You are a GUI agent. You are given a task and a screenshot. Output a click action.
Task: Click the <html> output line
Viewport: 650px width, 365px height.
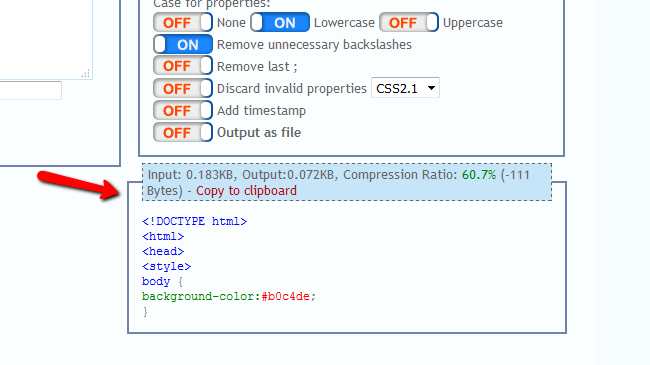coord(163,236)
